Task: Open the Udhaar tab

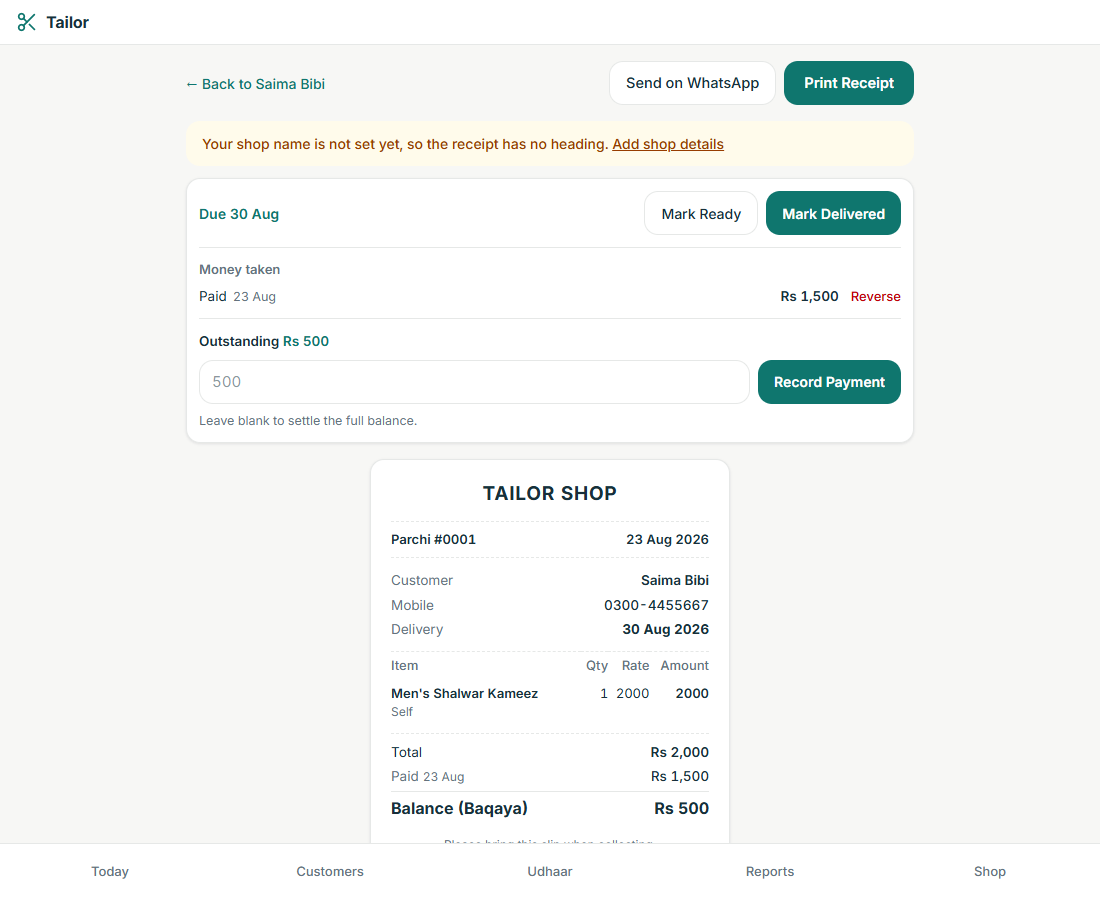Action: (x=550, y=871)
